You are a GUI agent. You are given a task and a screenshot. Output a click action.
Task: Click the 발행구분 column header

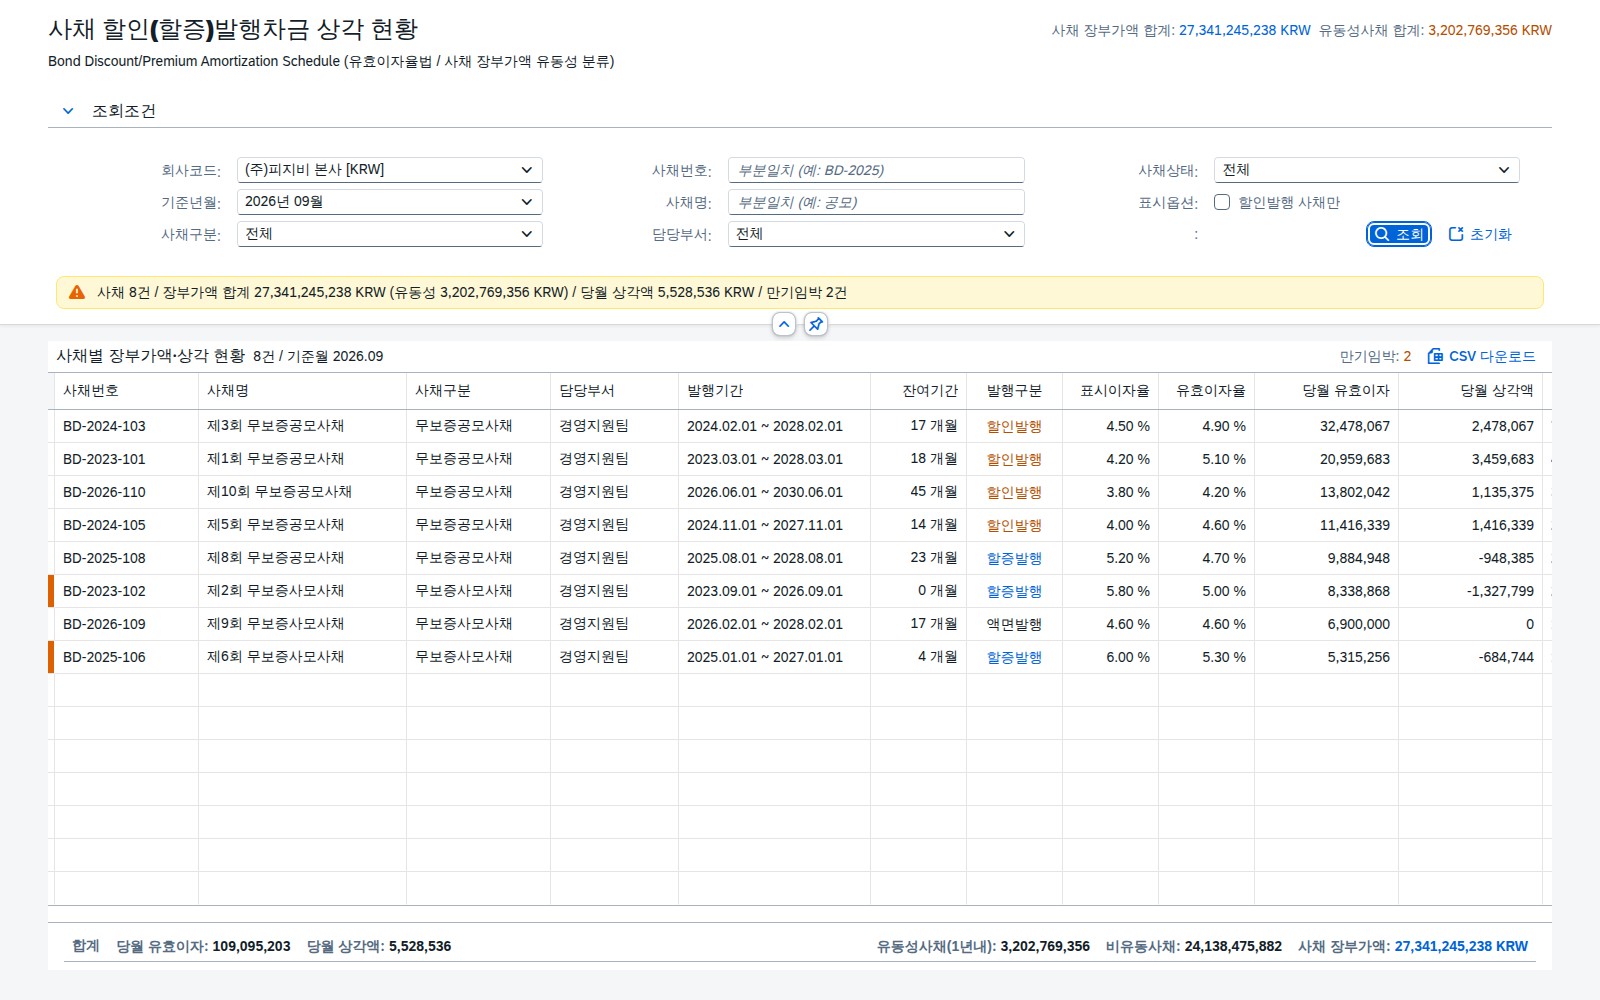pyautogui.click(x=1014, y=391)
